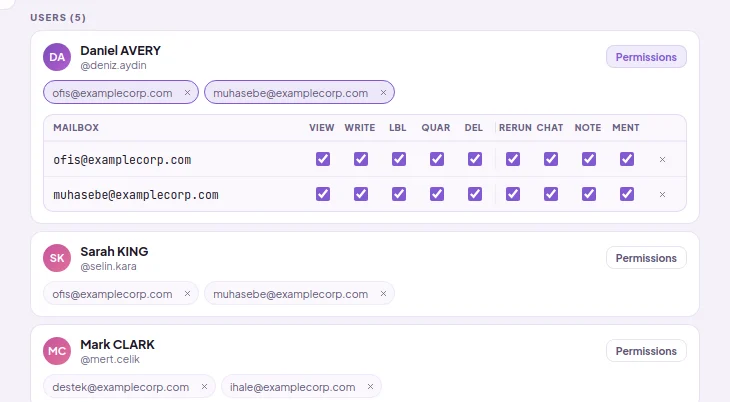730x402 pixels.
Task: Toggle NOTE permission for muhasebe@examplecorp.com
Action: [589, 194]
